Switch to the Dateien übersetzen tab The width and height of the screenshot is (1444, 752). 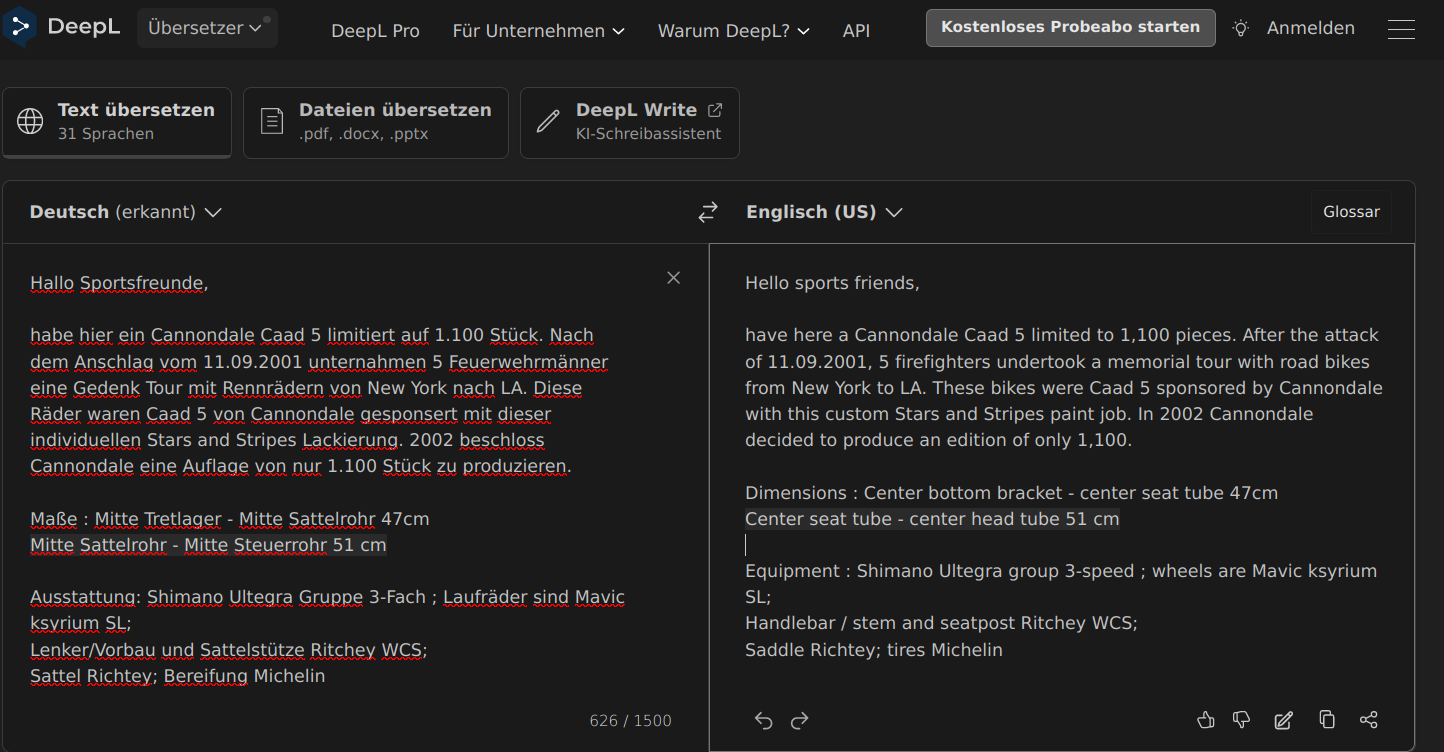376,122
